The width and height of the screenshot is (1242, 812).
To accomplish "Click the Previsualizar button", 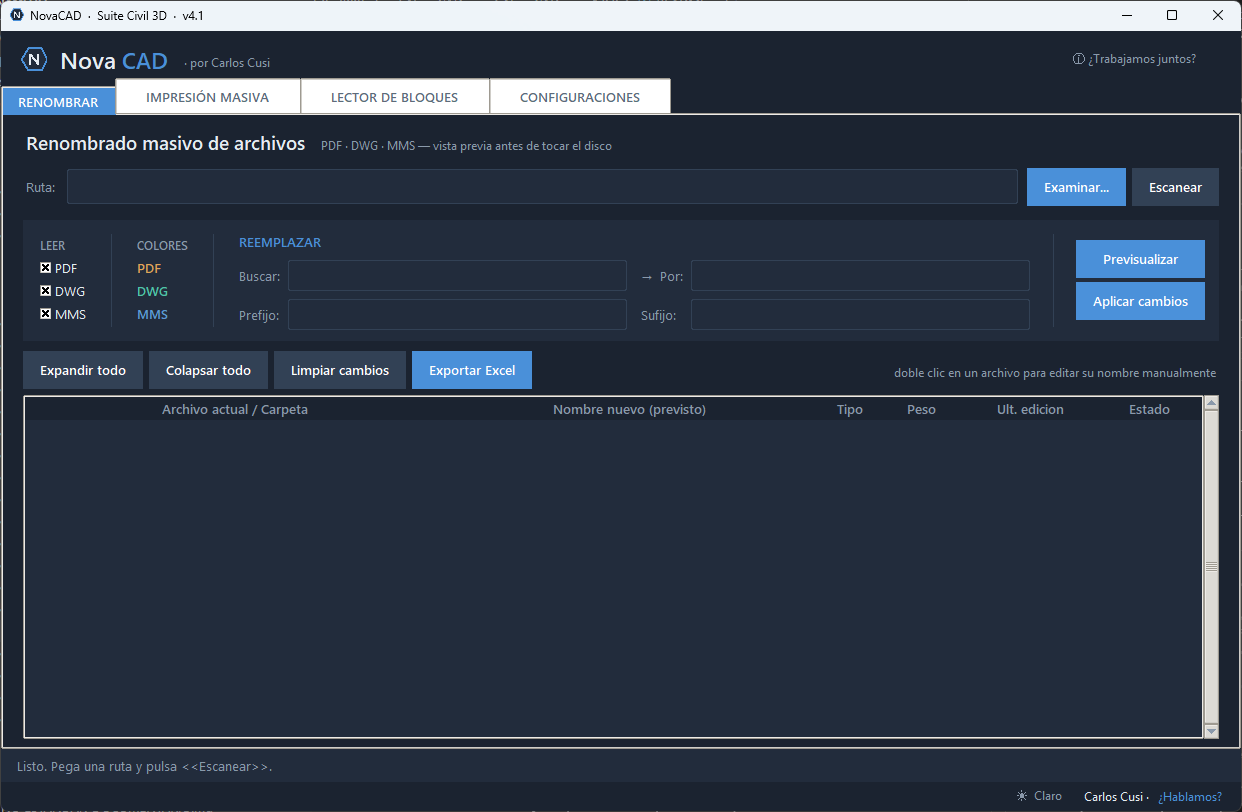I will coord(1140,259).
